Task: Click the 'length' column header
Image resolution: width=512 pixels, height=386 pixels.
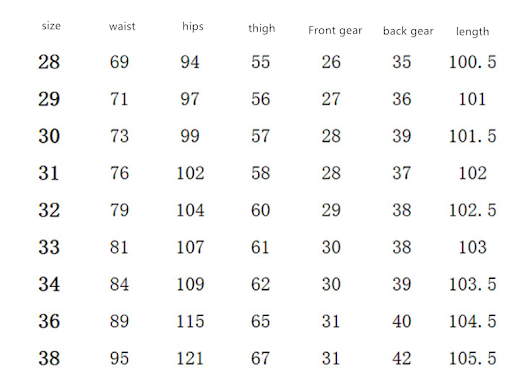Action: point(472,32)
